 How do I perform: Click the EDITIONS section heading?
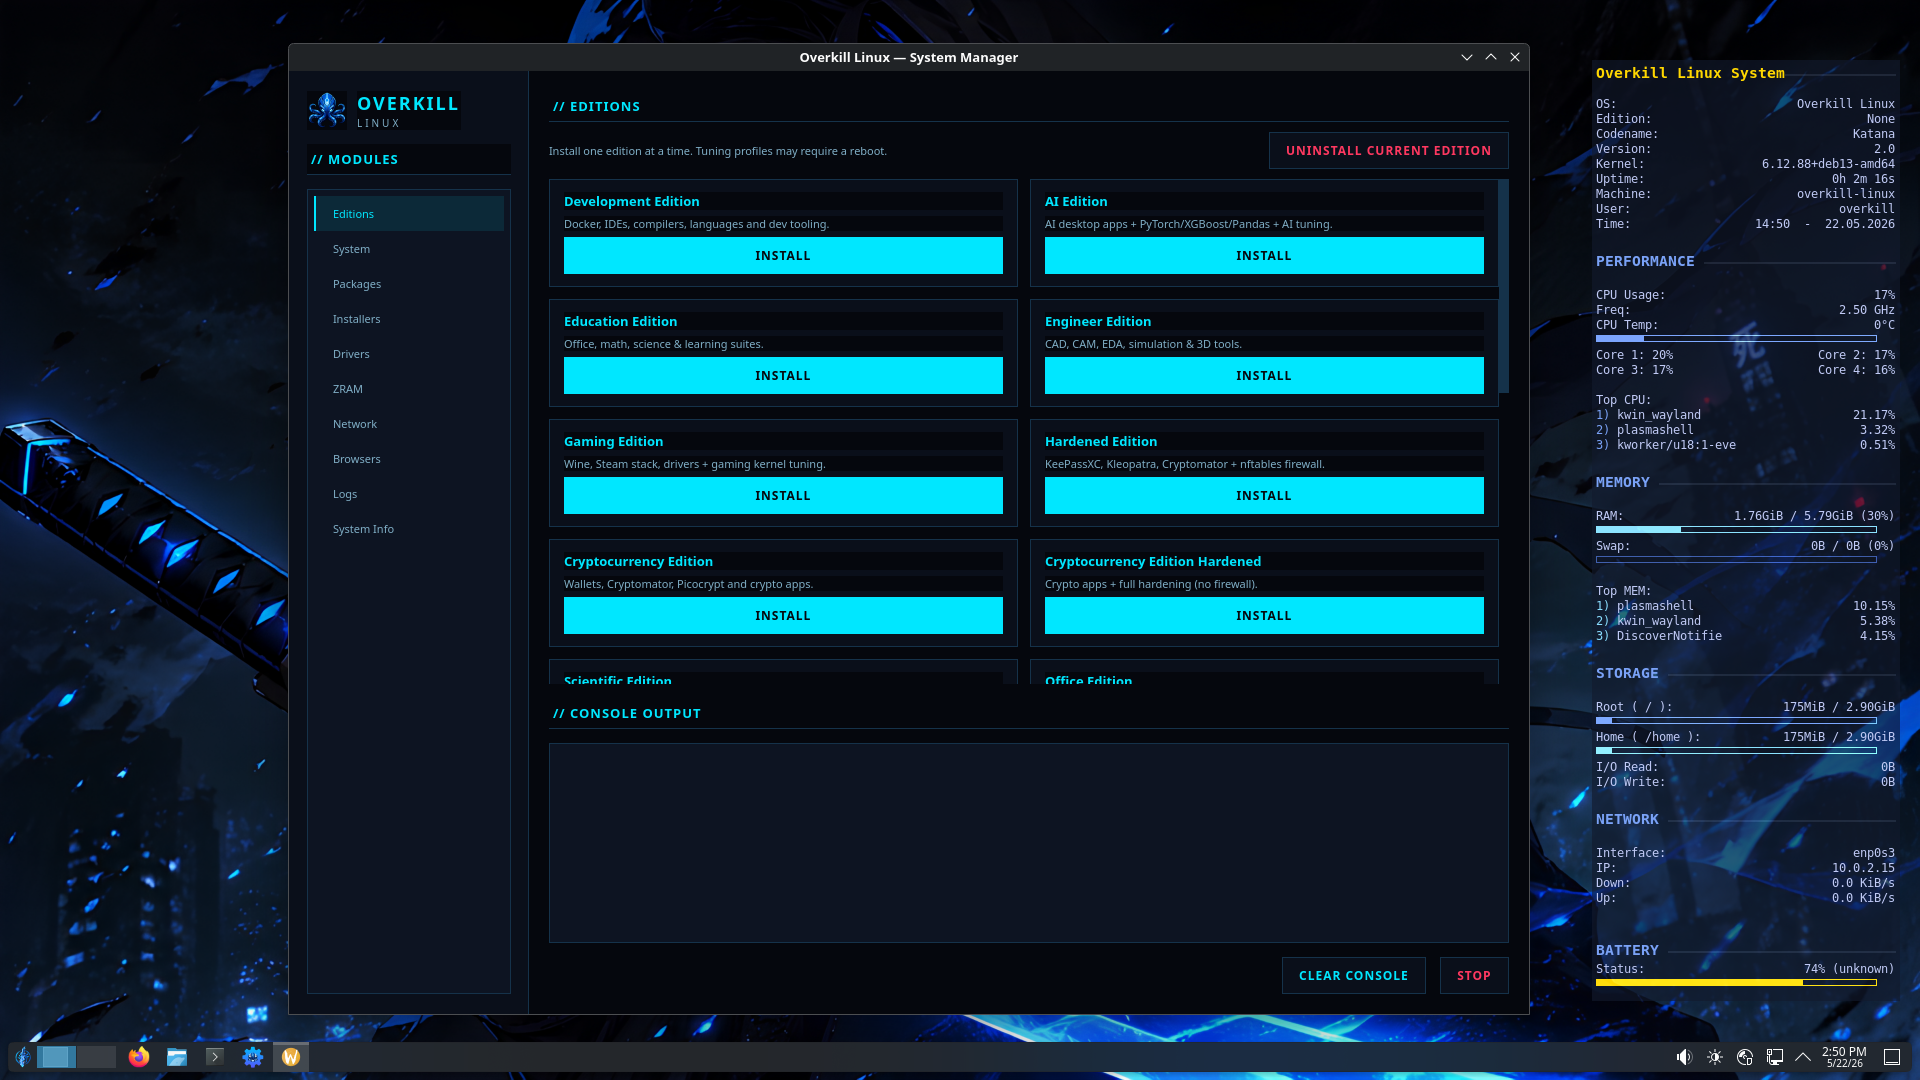596,106
